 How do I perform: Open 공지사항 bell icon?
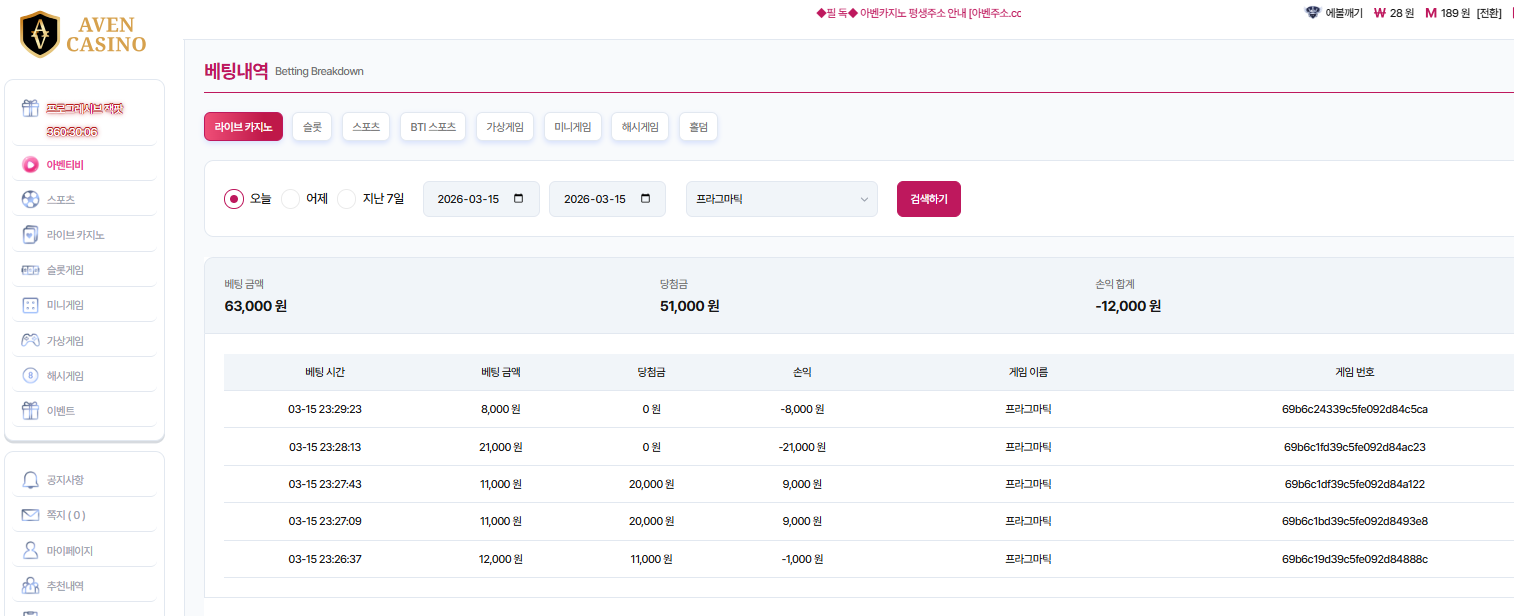coord(30,480)
